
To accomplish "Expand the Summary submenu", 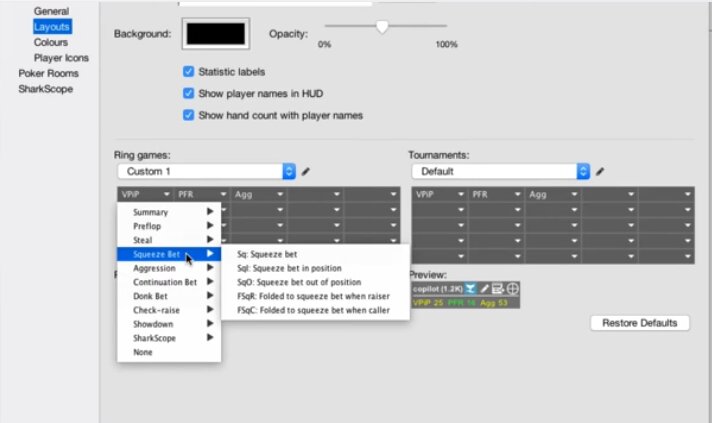I will [169, 212].
